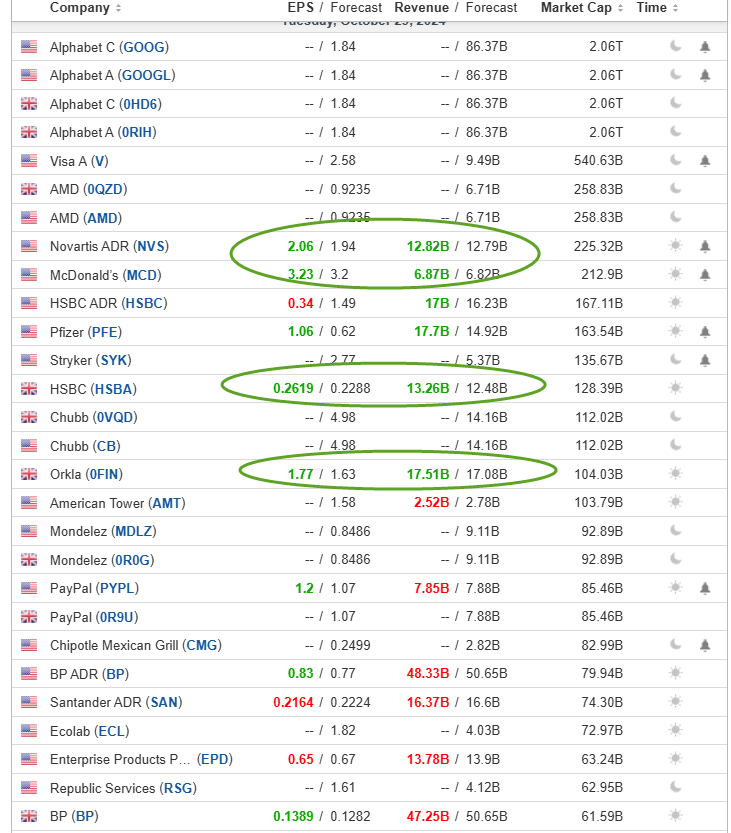731x833 pixels.
Task: Click Enterprise Products revenue 13.78B
Action: coord(428,759)
